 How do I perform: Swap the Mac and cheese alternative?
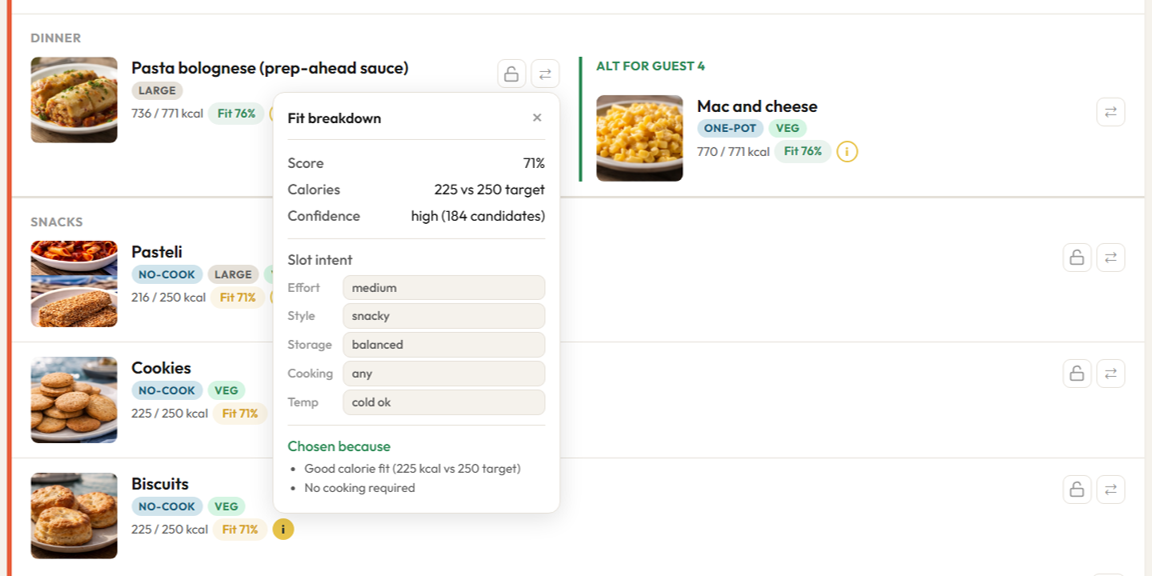click(x=1110, y=112)
